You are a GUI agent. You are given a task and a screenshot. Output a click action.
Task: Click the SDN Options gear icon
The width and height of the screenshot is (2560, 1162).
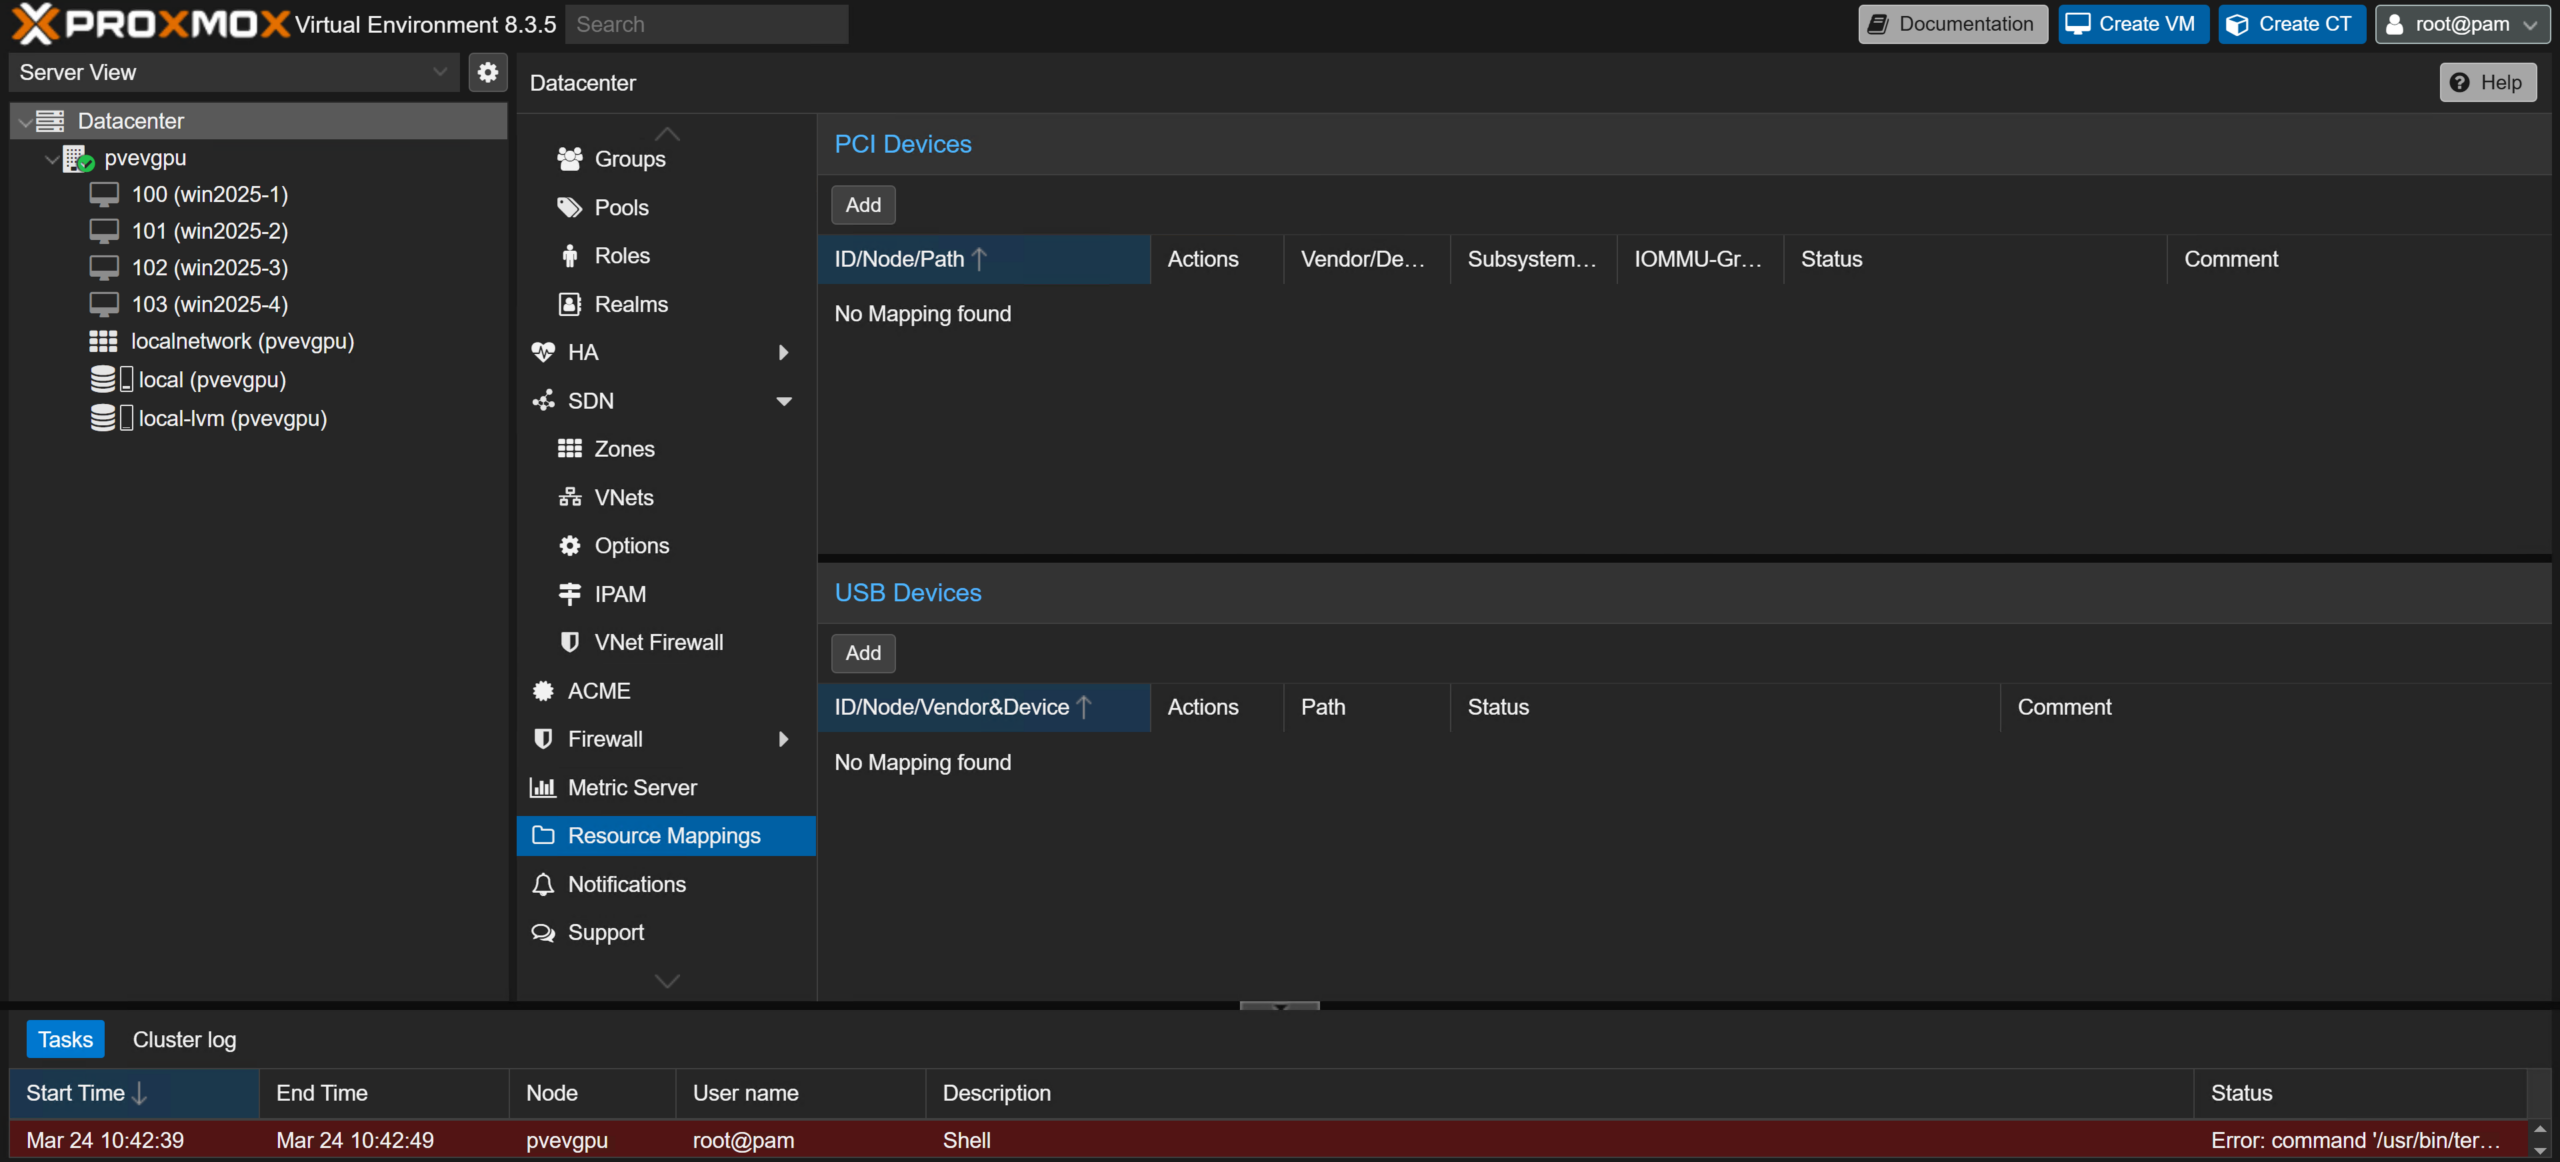point(570,546)
